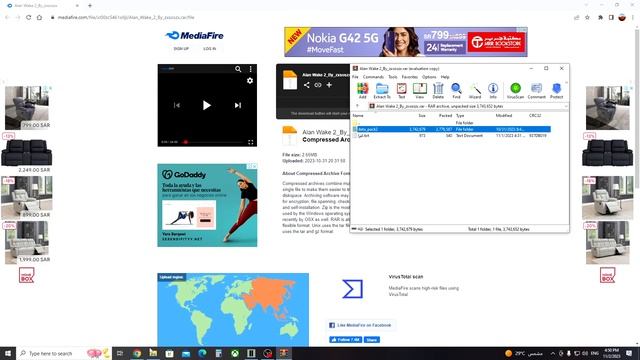The height and width of the screenshot is (360, 640).
Task: Click the Add button in WinRAR toolbar
Action: point(362,91)
